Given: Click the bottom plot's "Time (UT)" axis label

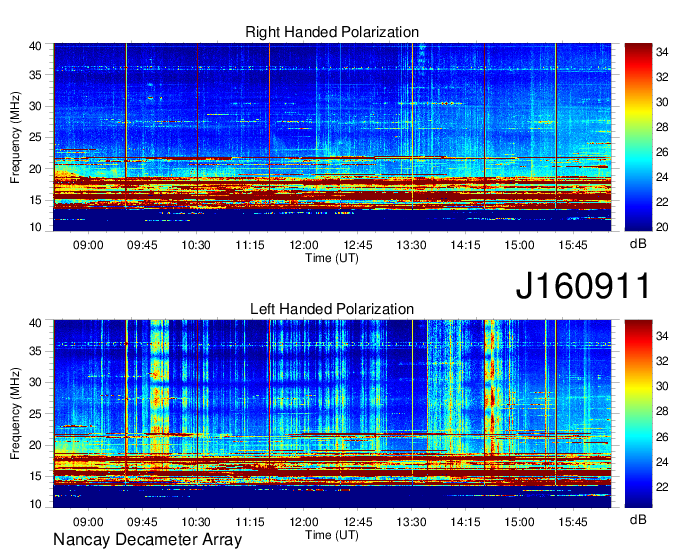Looking at the screenshot, I should [332, 535].
